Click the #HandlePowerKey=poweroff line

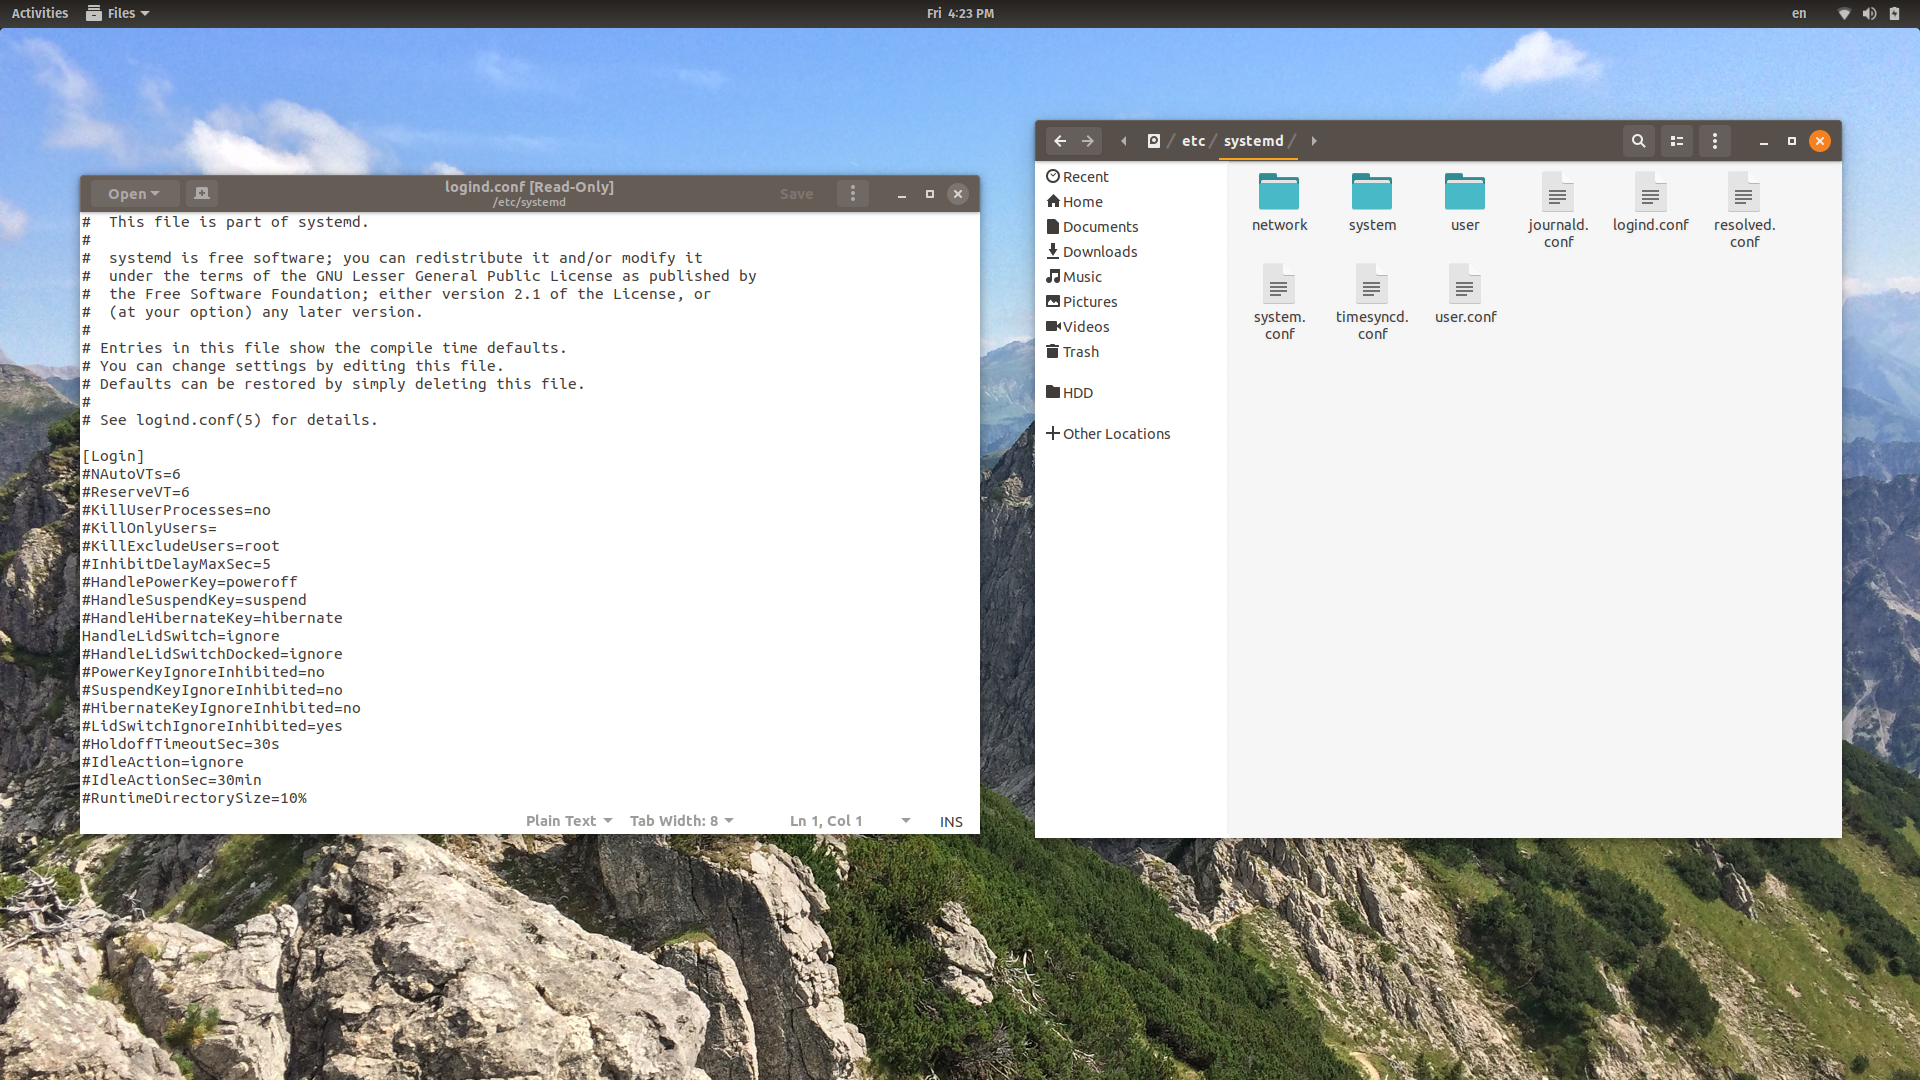(190, 582)
